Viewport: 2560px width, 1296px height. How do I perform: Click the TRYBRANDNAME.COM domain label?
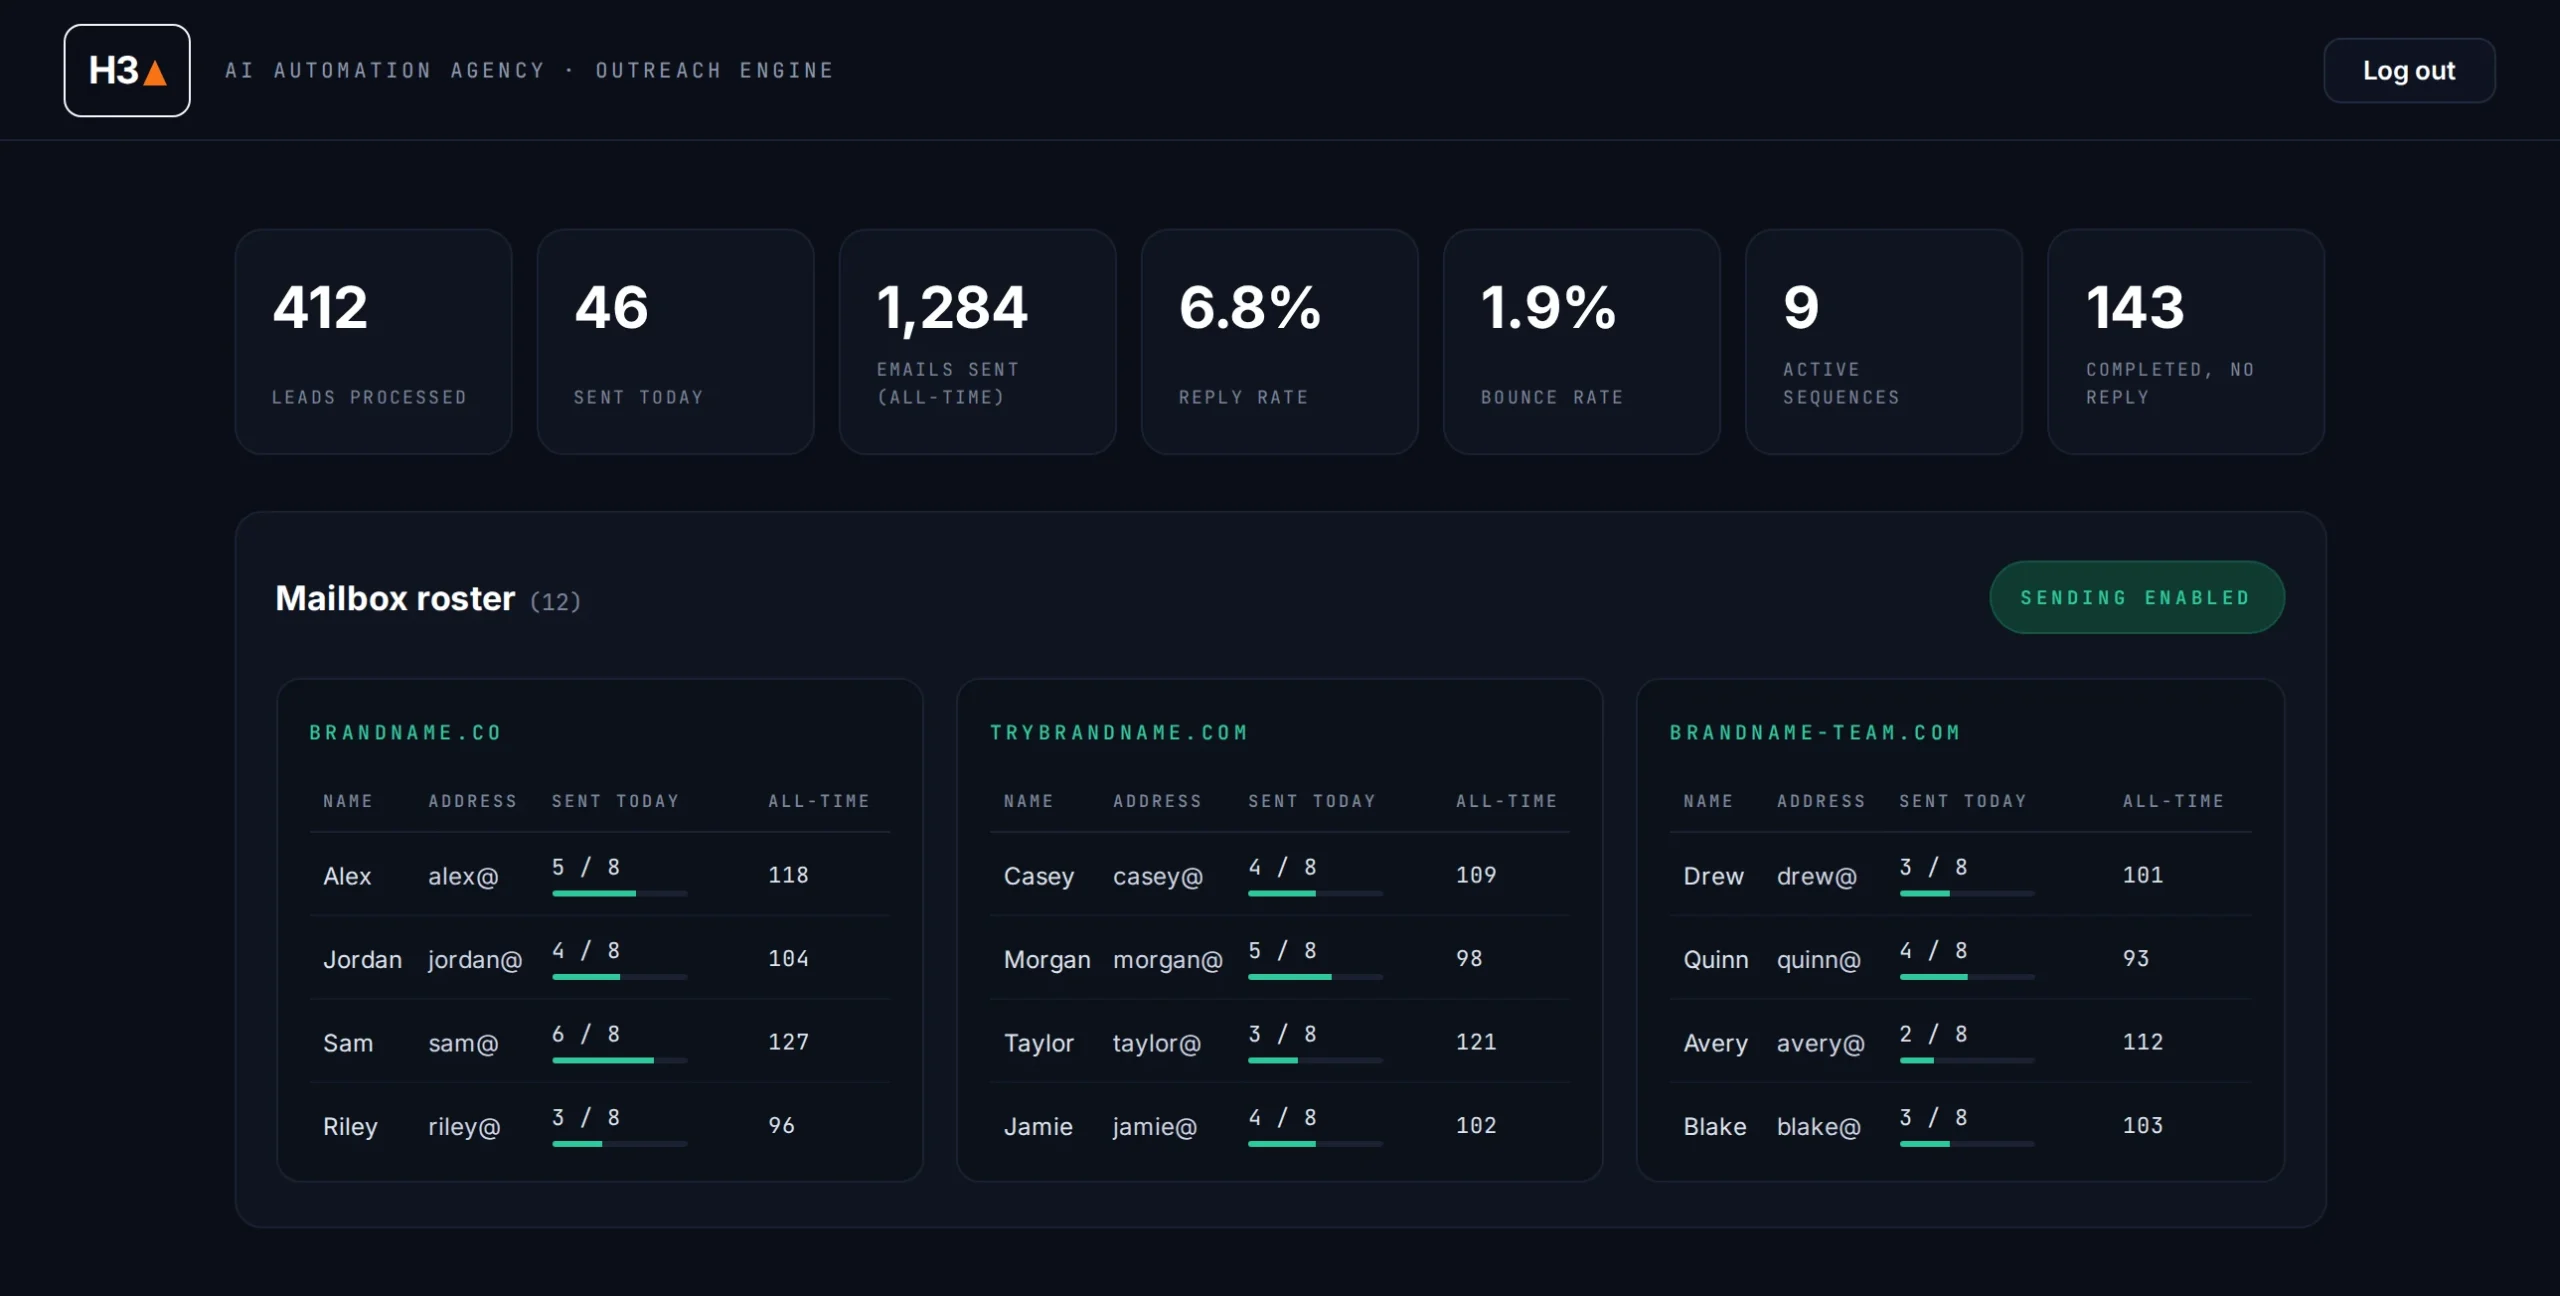1119,733
